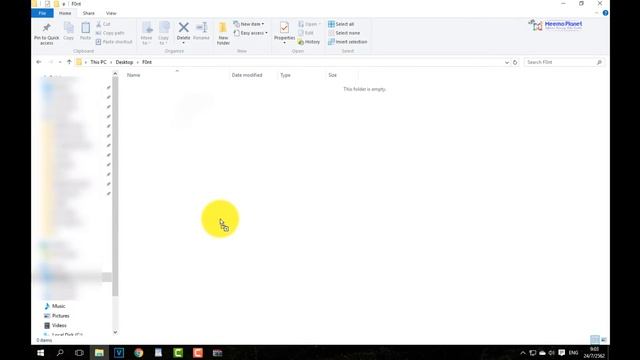The width and height of the screenshot is (640, 360).
Task: Click the Edit command in Open group
Action: pos(306,33)
